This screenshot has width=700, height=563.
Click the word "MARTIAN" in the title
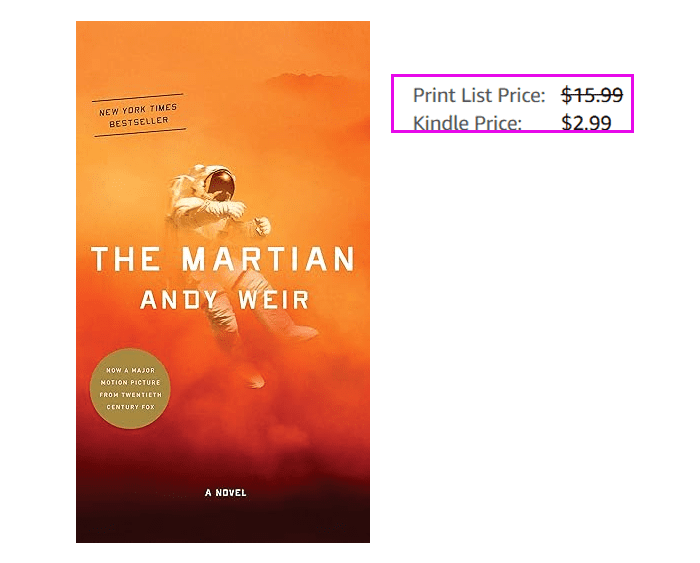tap(267, 260)
